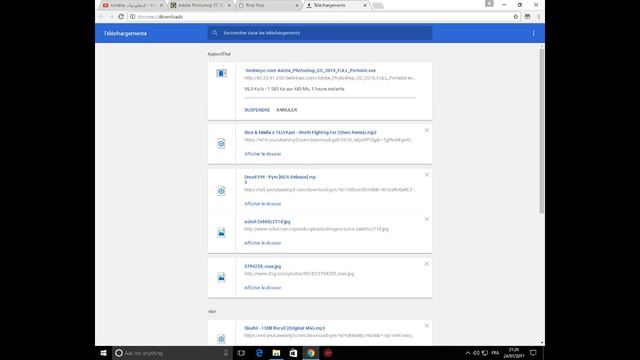Click the suhd jpg image file icon

coord(221,233)
